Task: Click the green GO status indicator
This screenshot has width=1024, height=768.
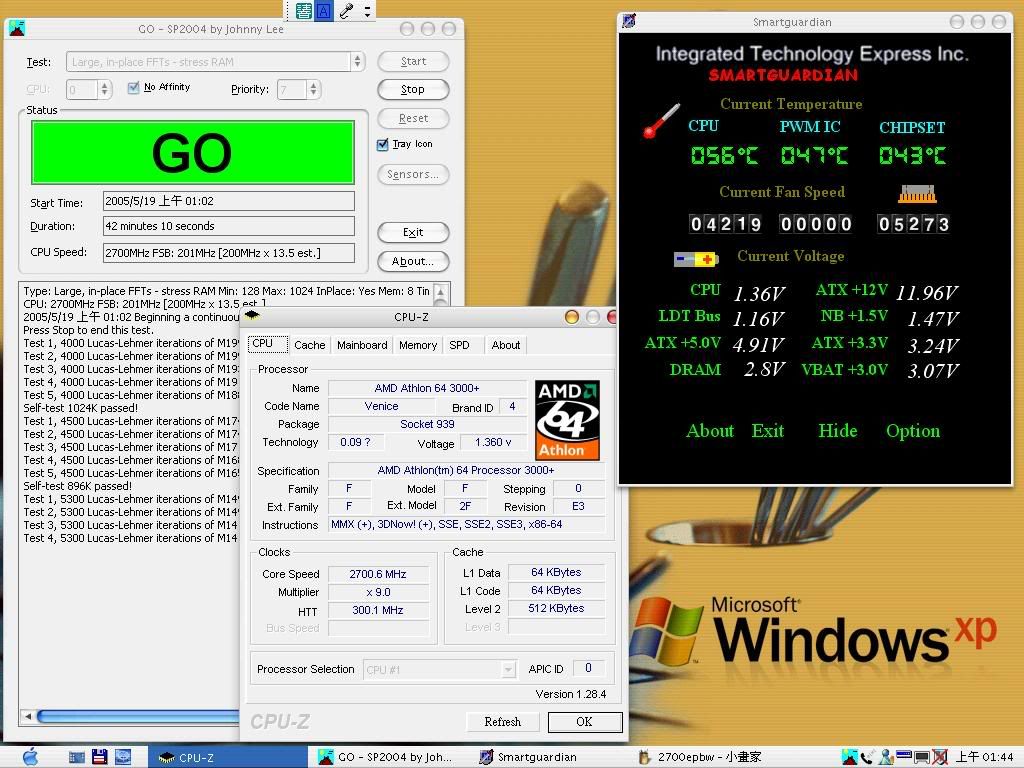Action: point(193,152)
